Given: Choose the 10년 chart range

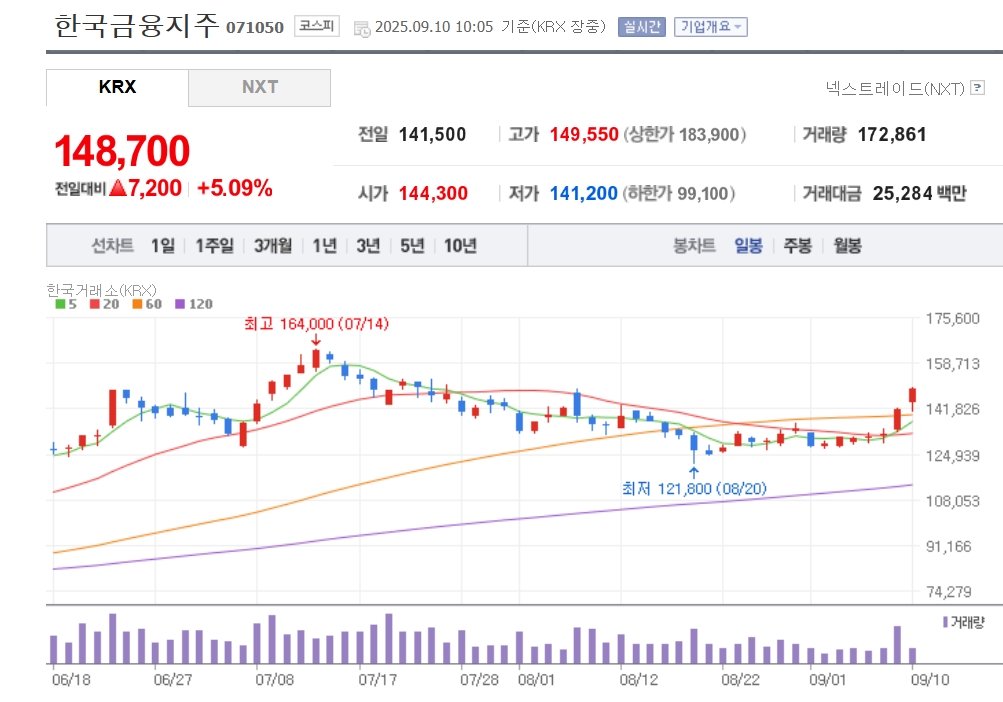Looking at the screenshot, I should click(461, 246).
